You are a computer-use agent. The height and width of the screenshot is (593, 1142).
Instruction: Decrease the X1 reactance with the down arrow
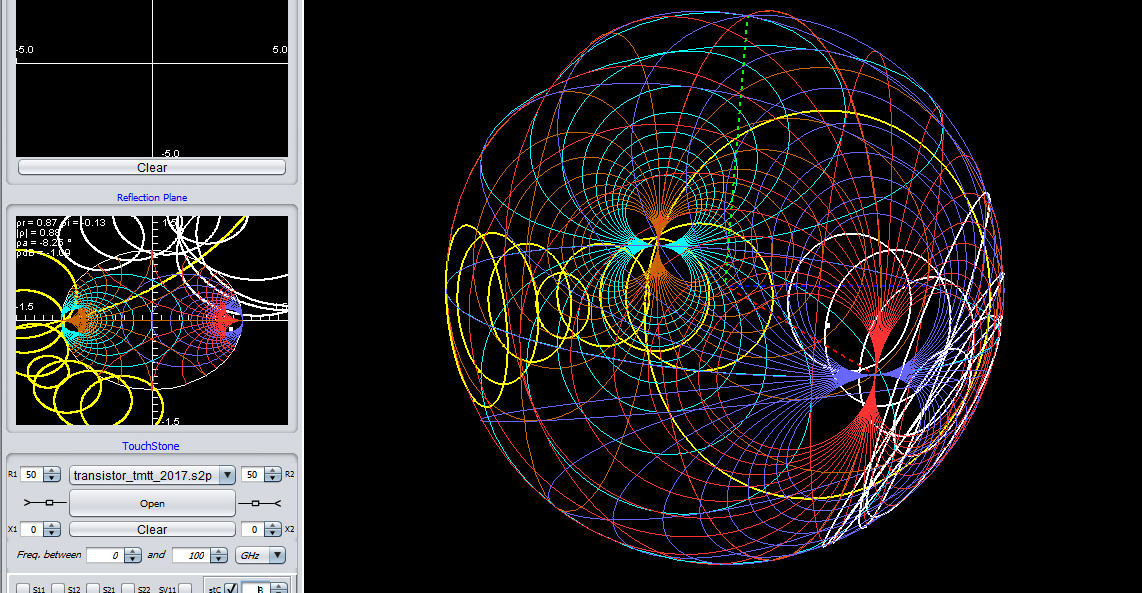point(53,533)
